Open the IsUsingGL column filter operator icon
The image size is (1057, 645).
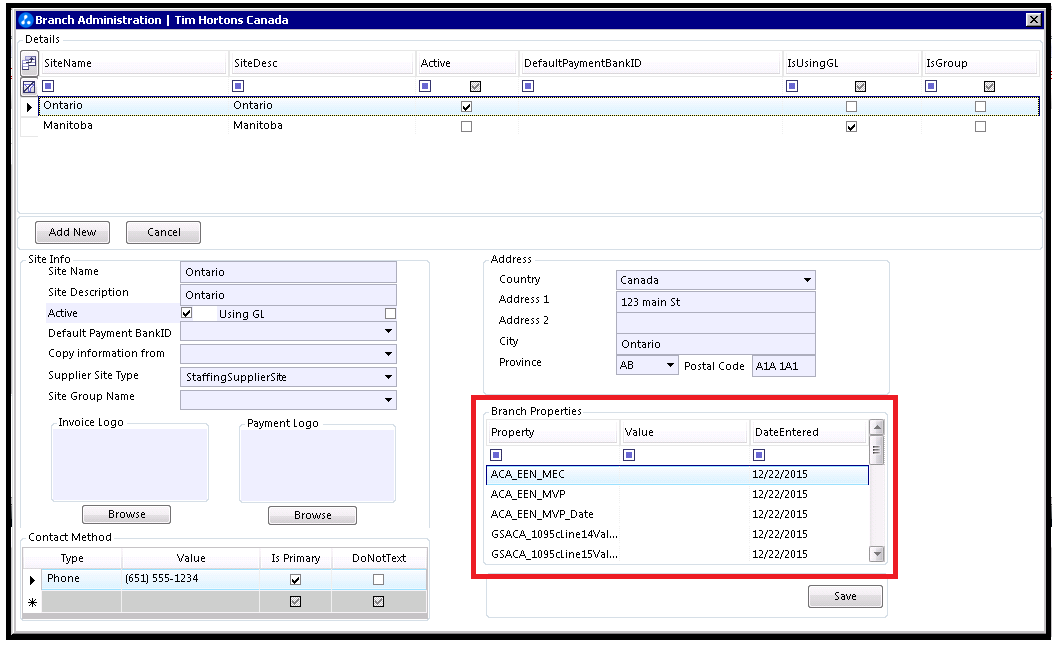(792, 86)
